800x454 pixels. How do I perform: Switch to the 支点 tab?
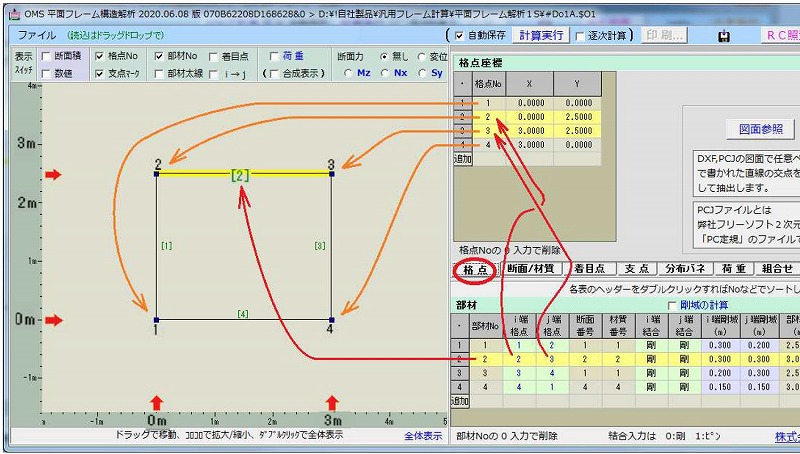pyautogui.click(x=636, y=269)
